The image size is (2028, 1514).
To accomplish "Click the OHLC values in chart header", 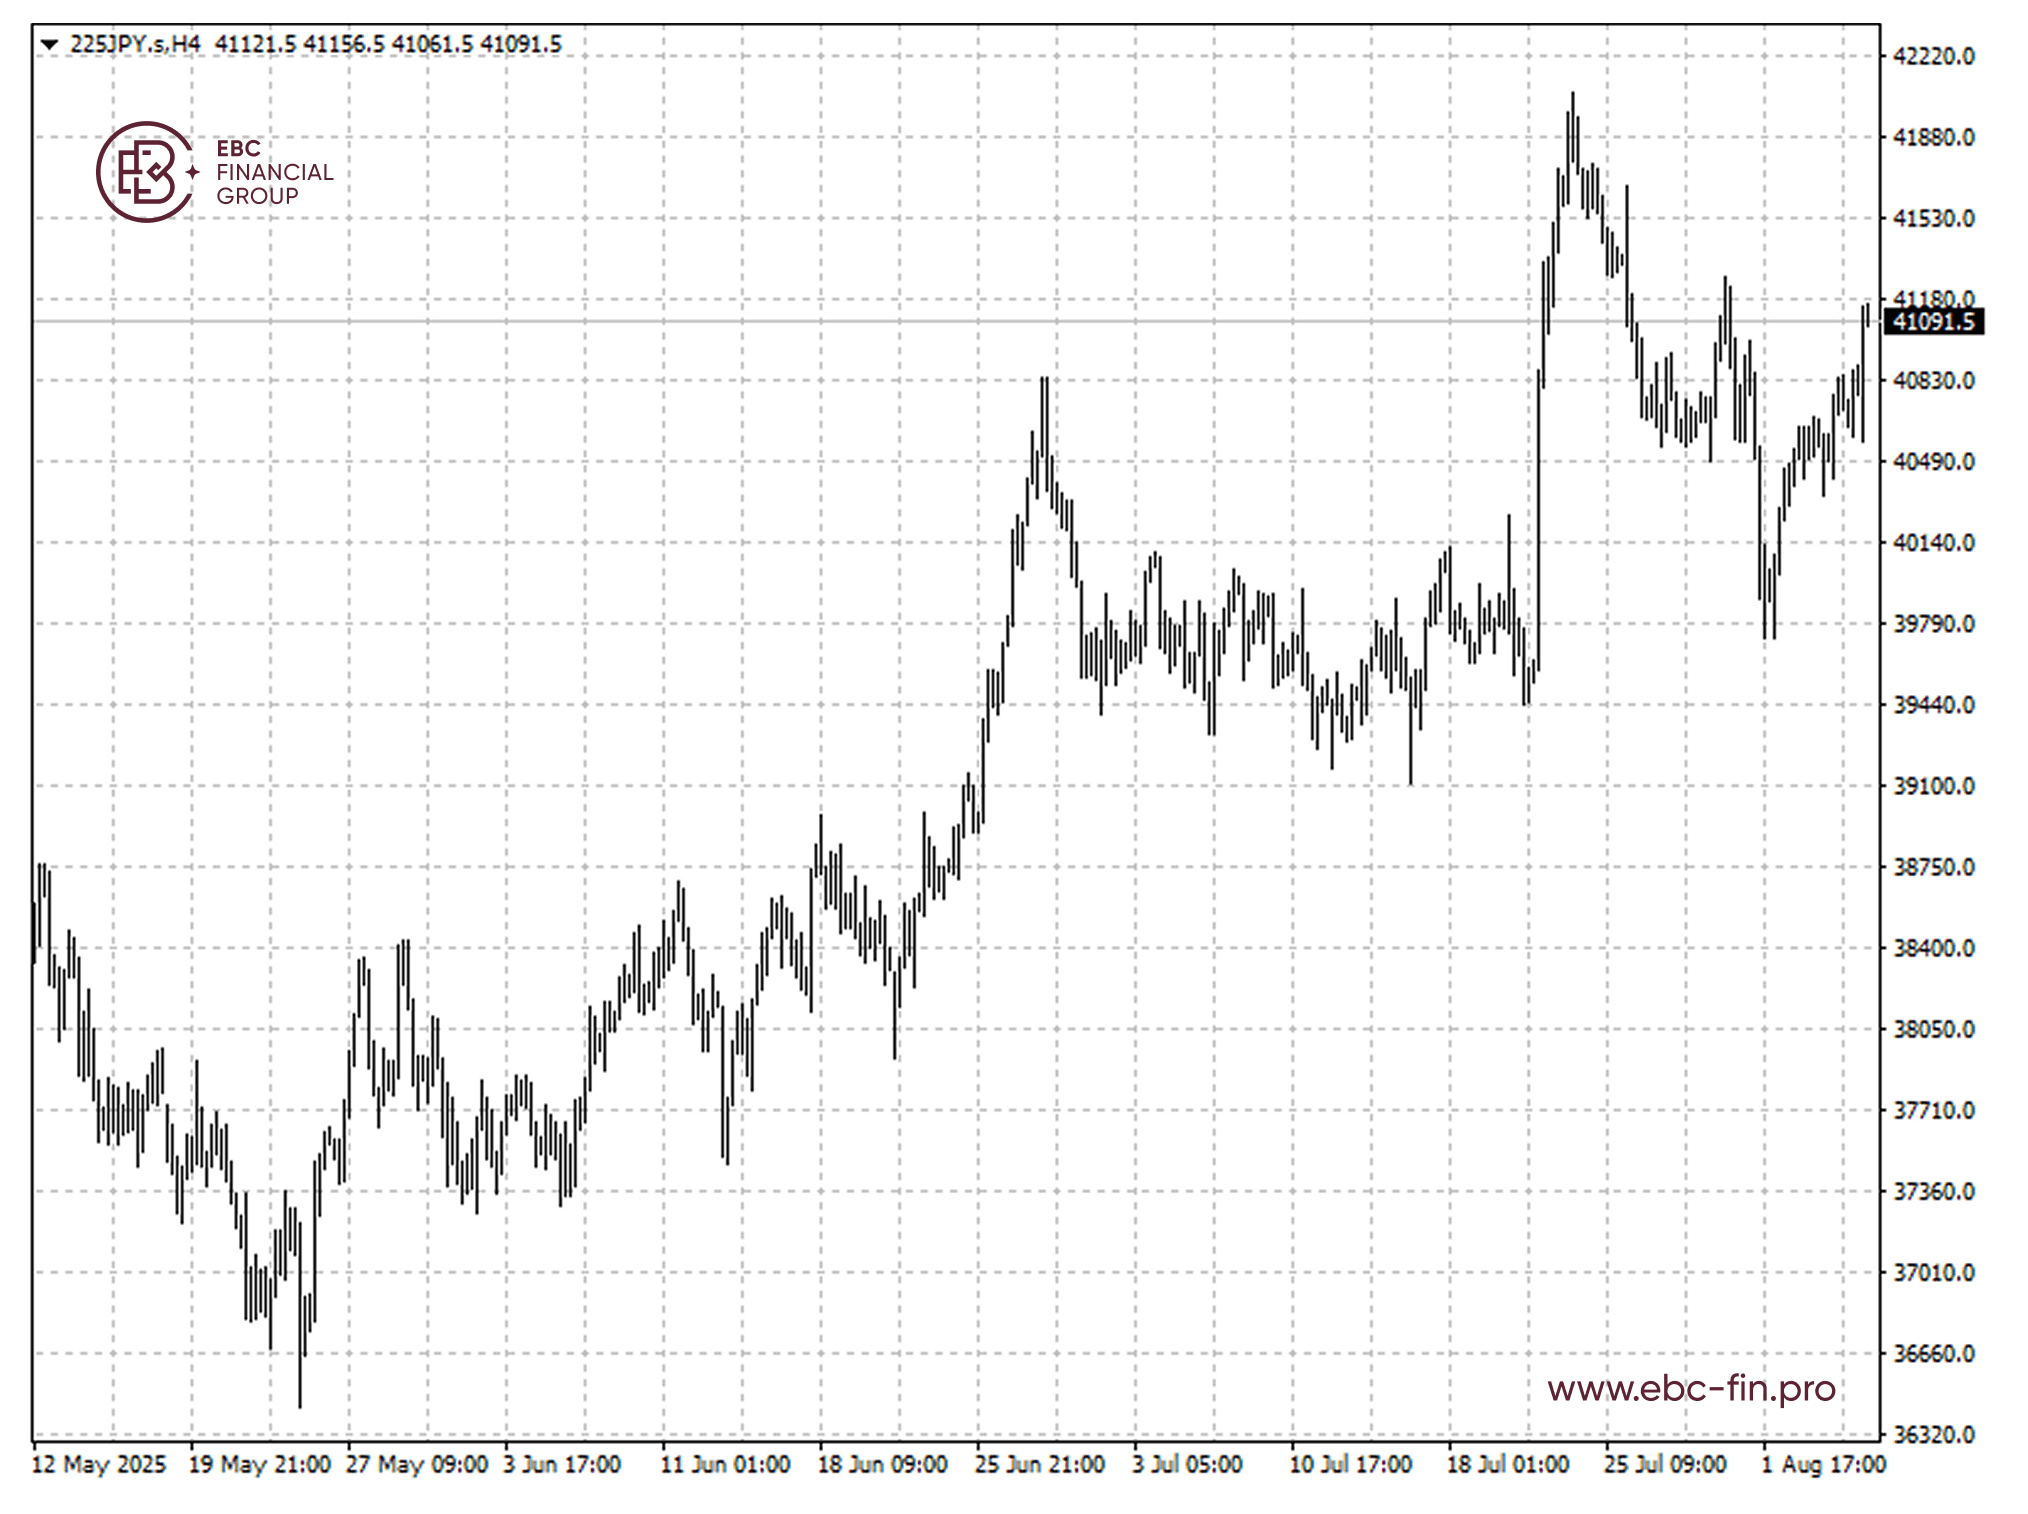I will 388,44.
